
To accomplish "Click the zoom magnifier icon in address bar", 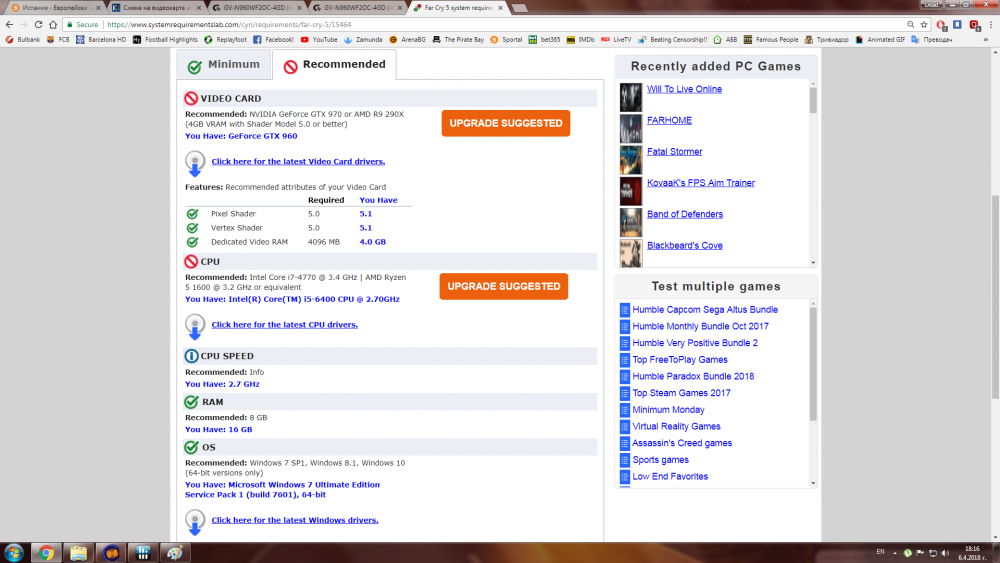I will (x=910, y=24).
